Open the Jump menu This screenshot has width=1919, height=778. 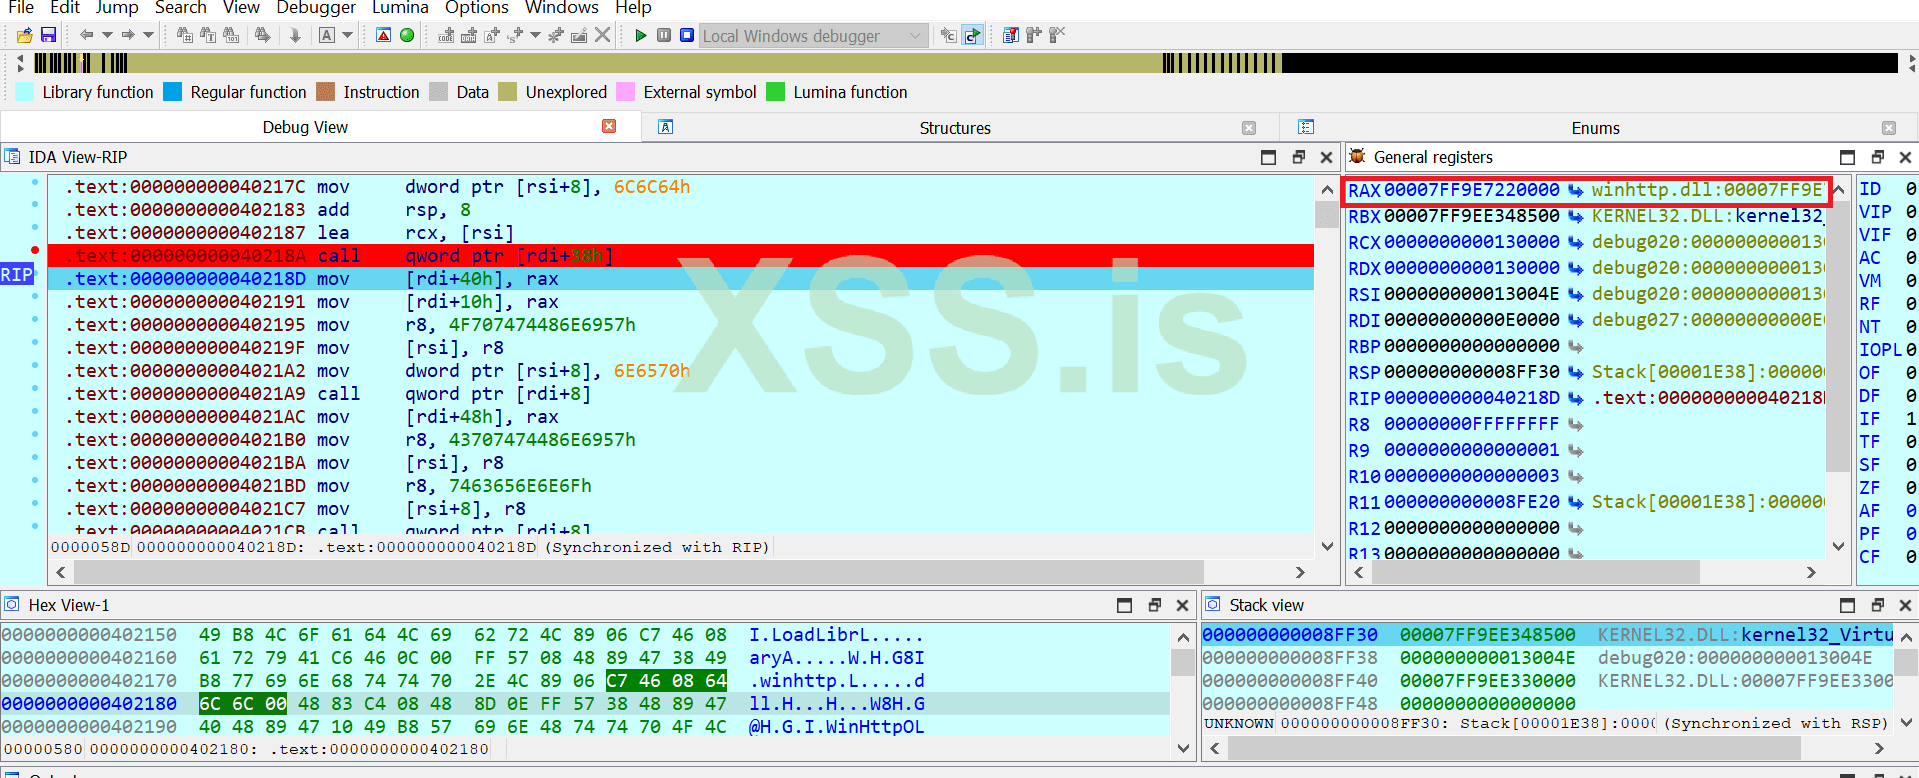pos(117,8)
